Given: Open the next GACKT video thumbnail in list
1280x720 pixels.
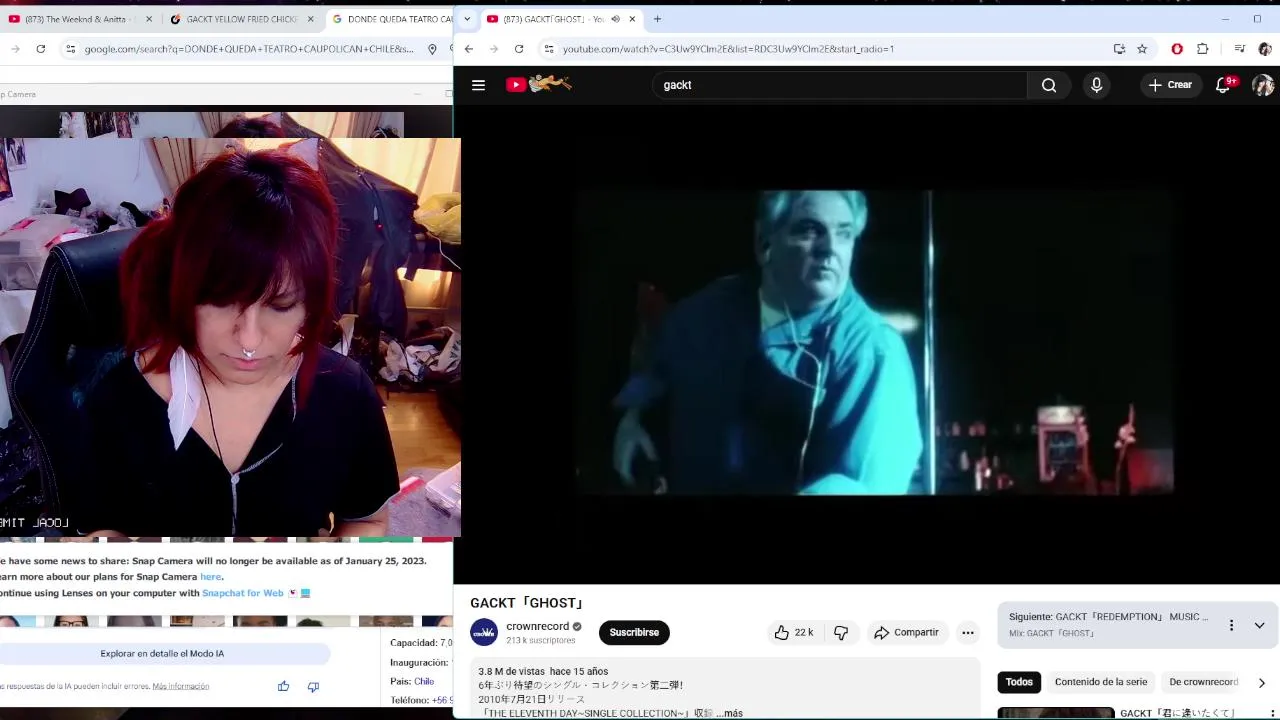Looking at the screenshot, I should (1055, 713).
